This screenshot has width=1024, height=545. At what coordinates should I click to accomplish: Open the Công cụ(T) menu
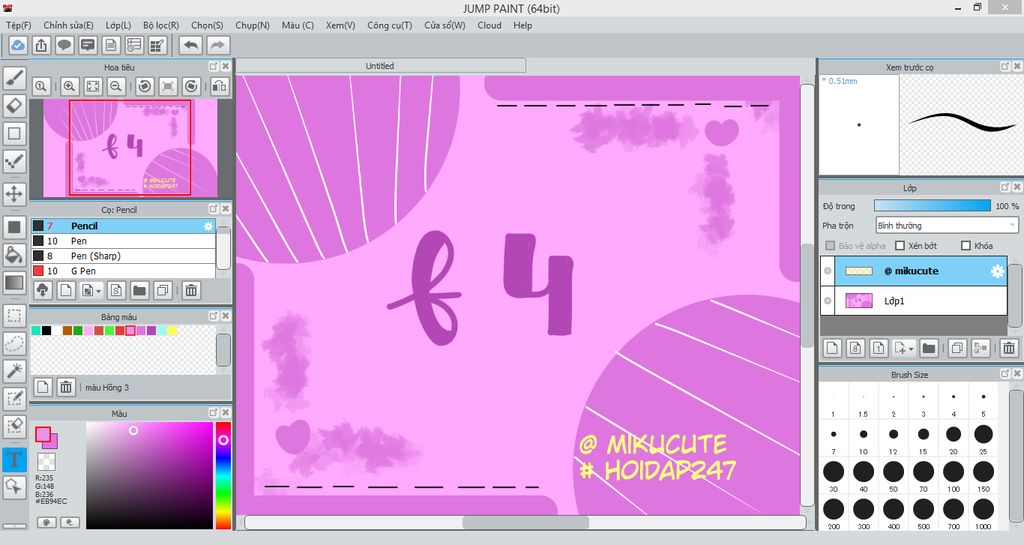pyautogui.click(x=389, y=25)
